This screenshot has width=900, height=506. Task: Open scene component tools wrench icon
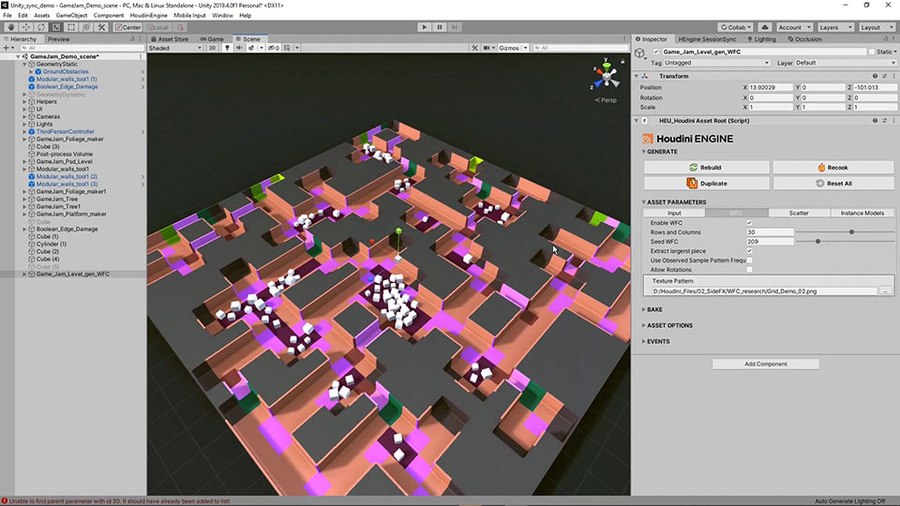(x=475, y=48)
